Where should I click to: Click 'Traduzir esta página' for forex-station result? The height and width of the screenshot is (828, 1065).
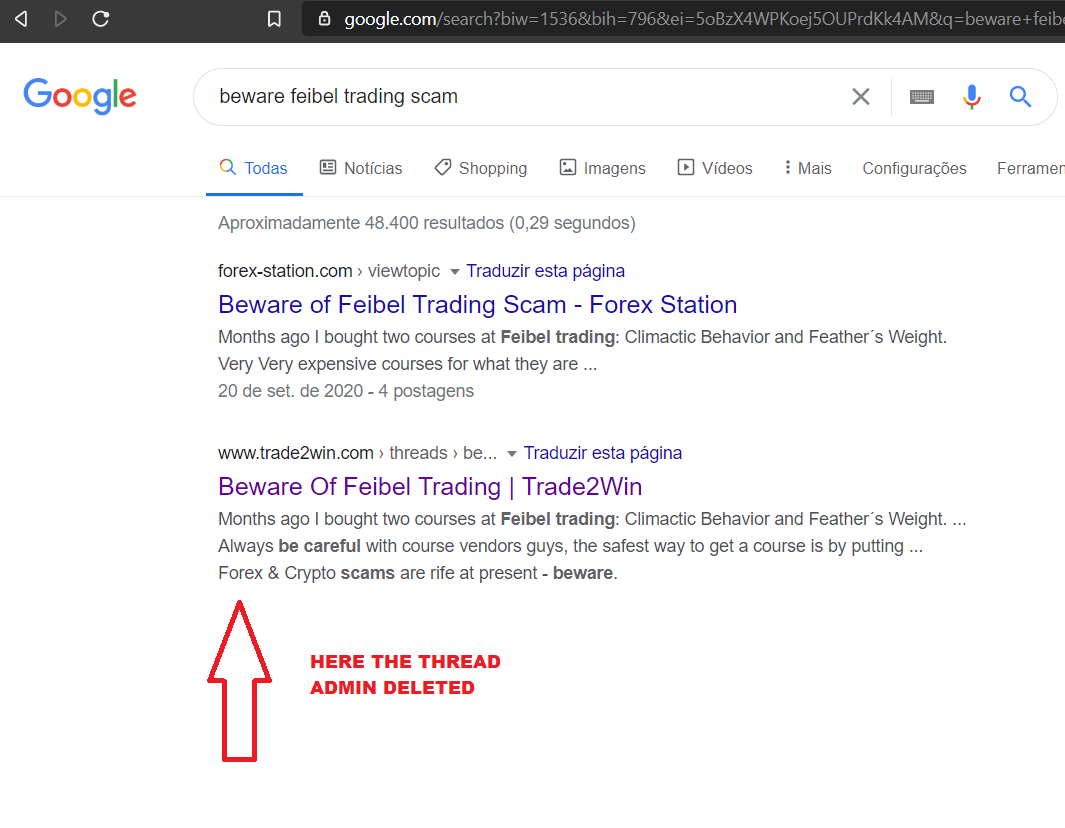tap(545, 271)
